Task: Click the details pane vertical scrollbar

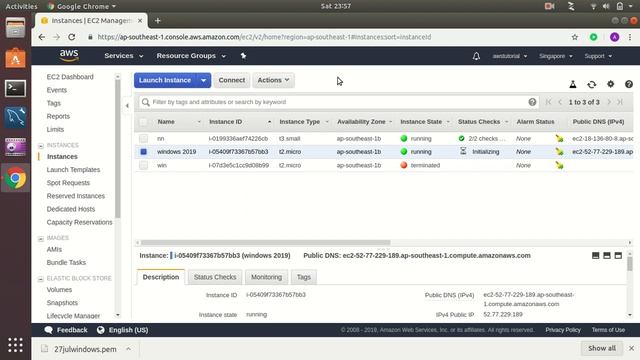Action: 630,264
